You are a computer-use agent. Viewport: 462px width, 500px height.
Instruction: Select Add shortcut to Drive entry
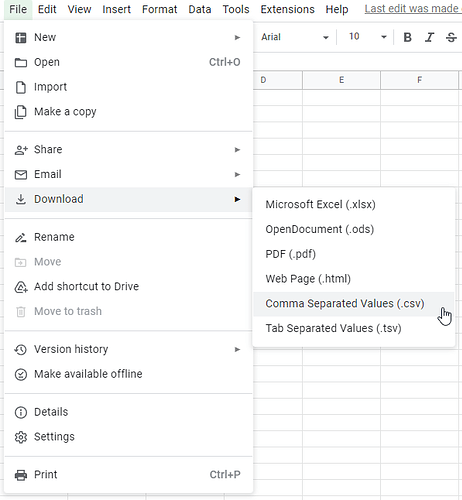tap(128, 287)
